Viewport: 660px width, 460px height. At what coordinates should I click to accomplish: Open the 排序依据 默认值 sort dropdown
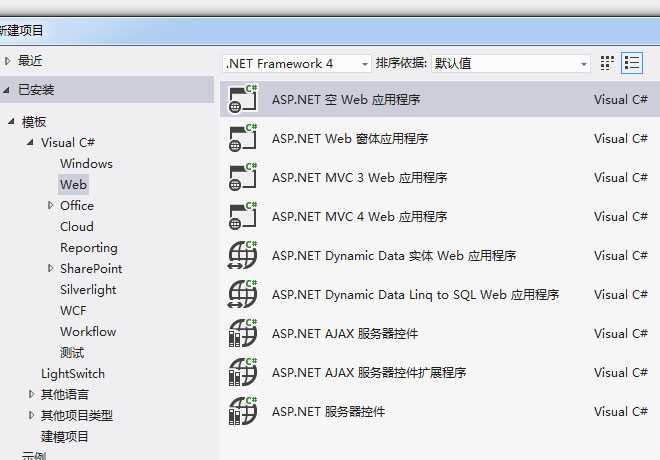pyautogui.click(x=511, y=64)
